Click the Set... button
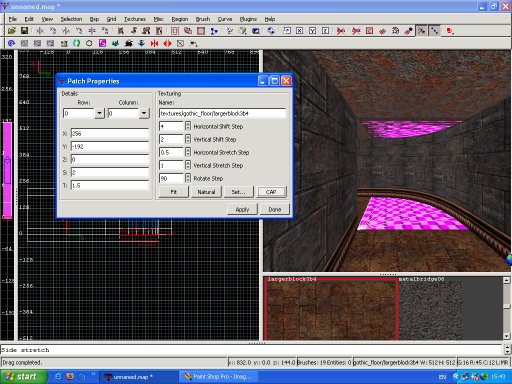 click(x=238, y=192)
